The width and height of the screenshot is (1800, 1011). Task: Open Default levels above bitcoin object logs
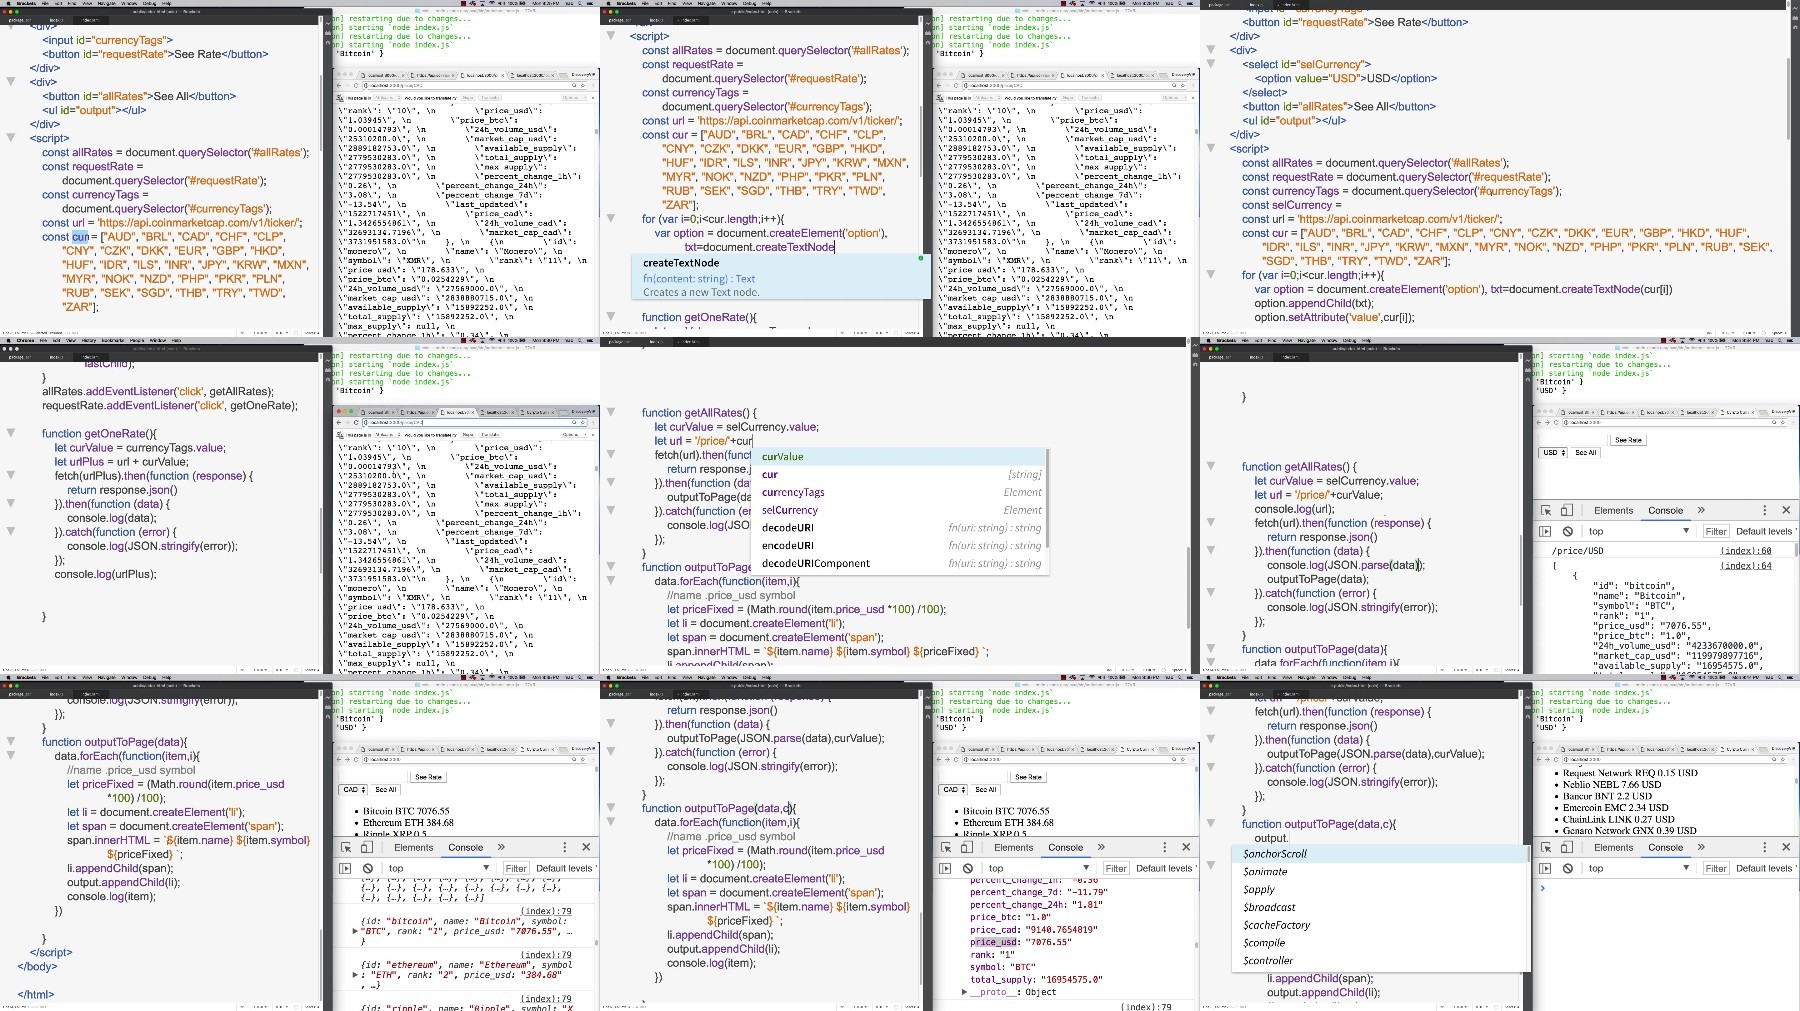pos(565,868)
